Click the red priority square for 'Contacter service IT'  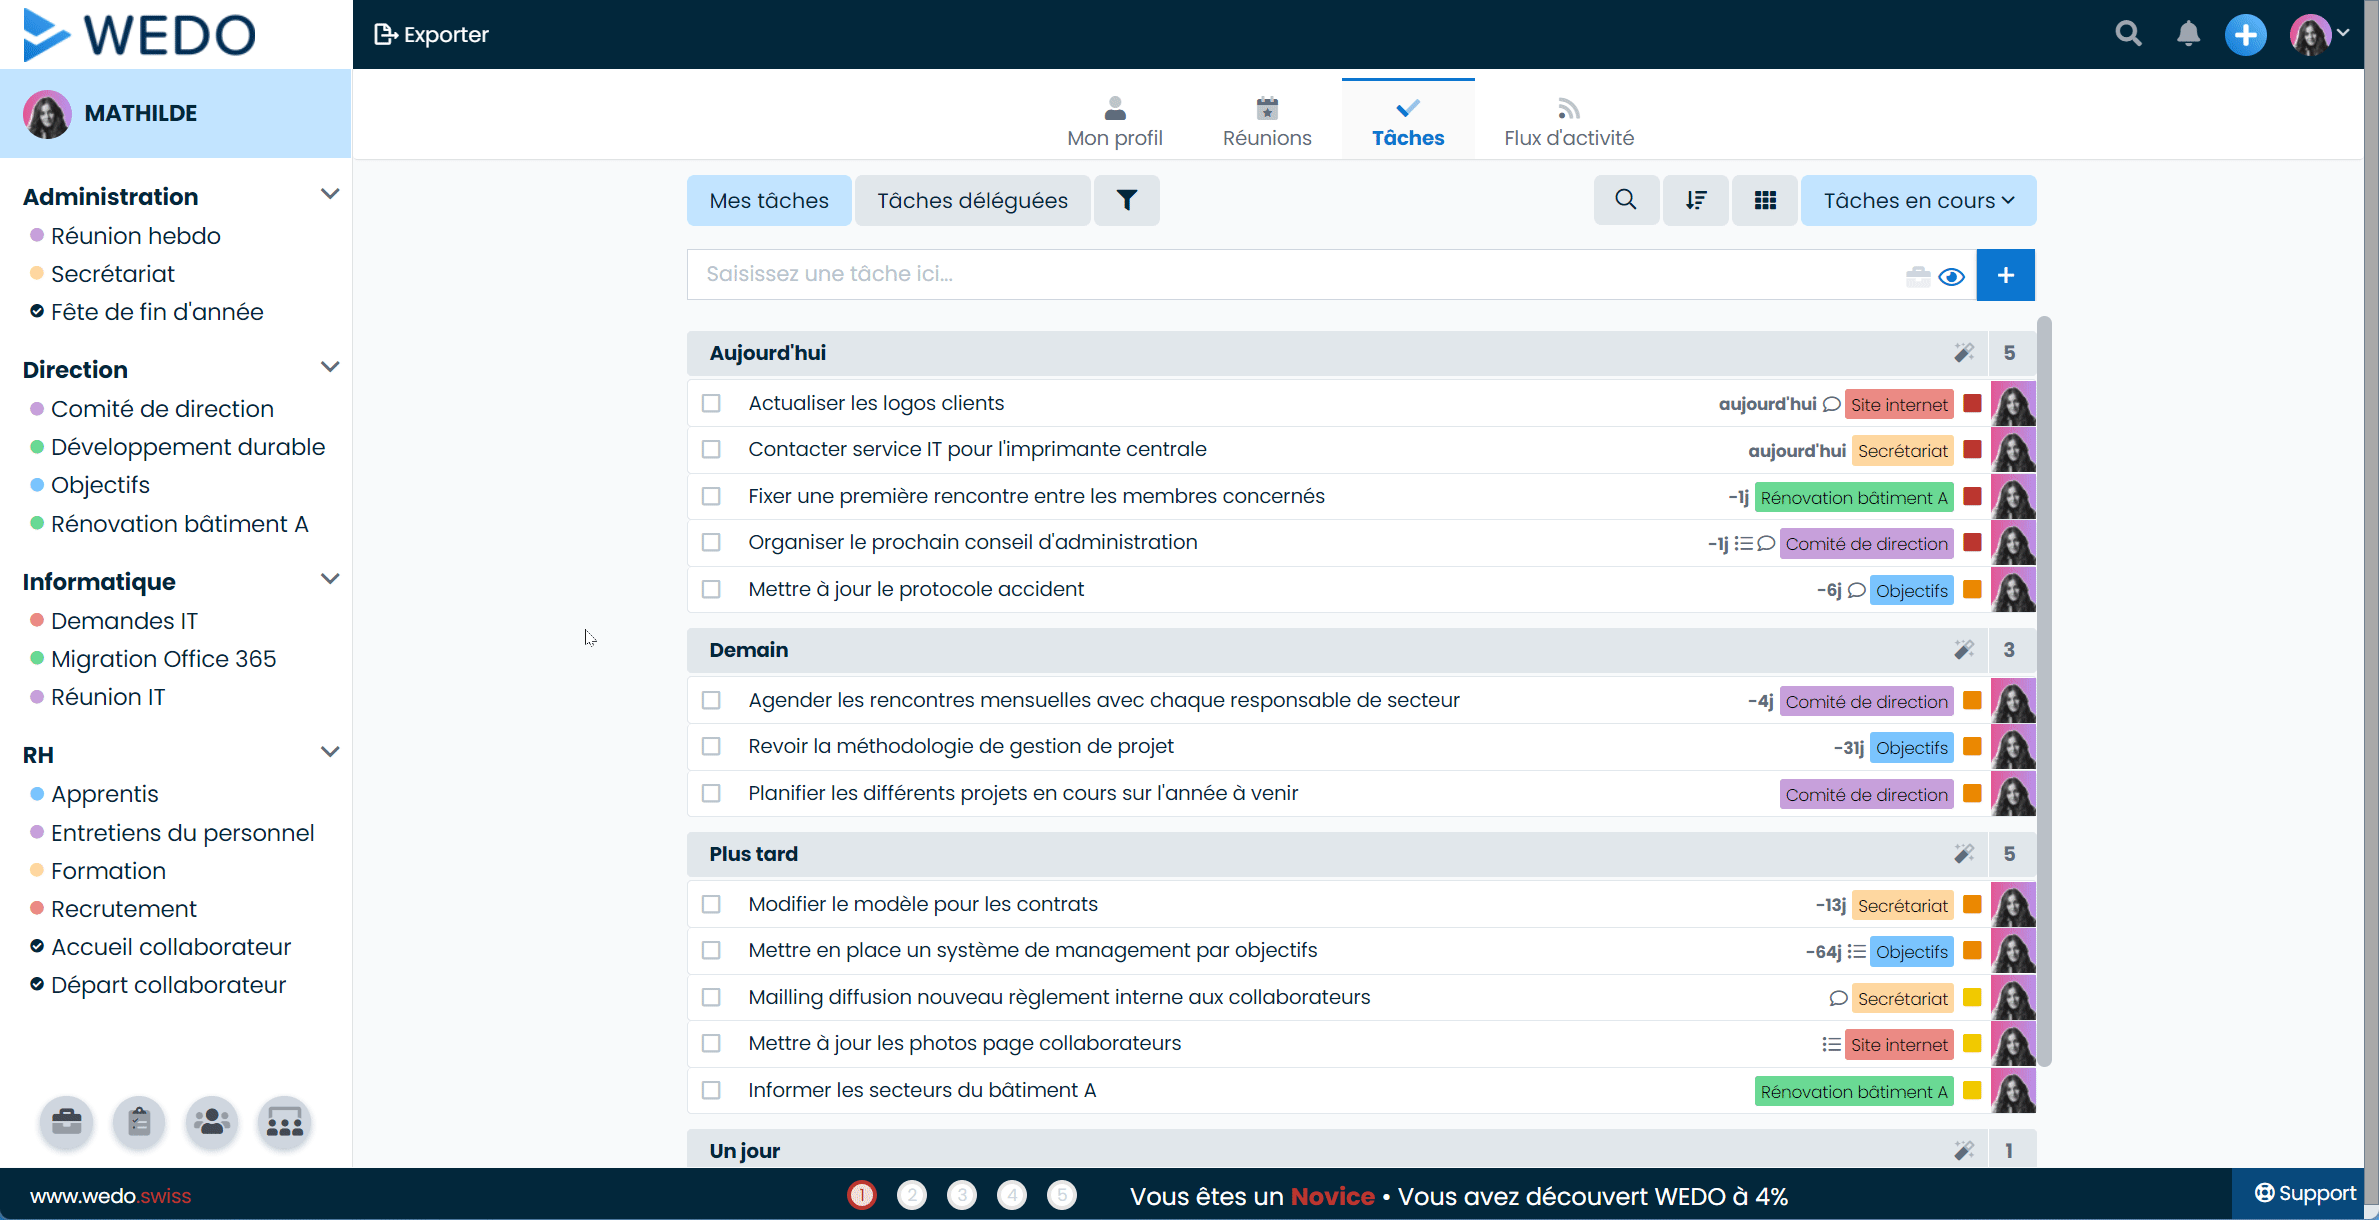1972,450
